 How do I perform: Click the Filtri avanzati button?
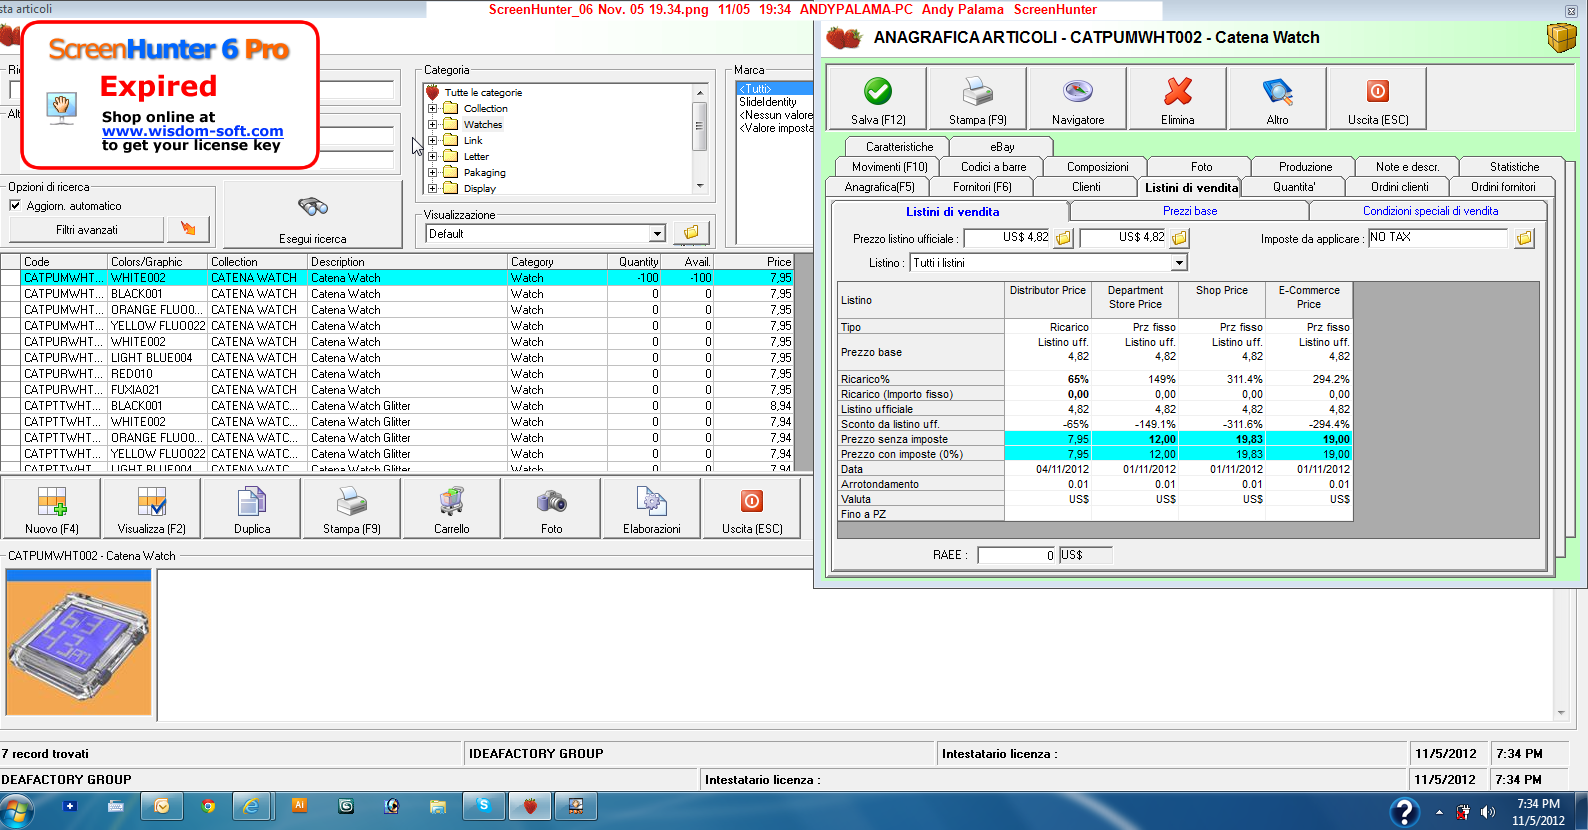click(87, 230)
